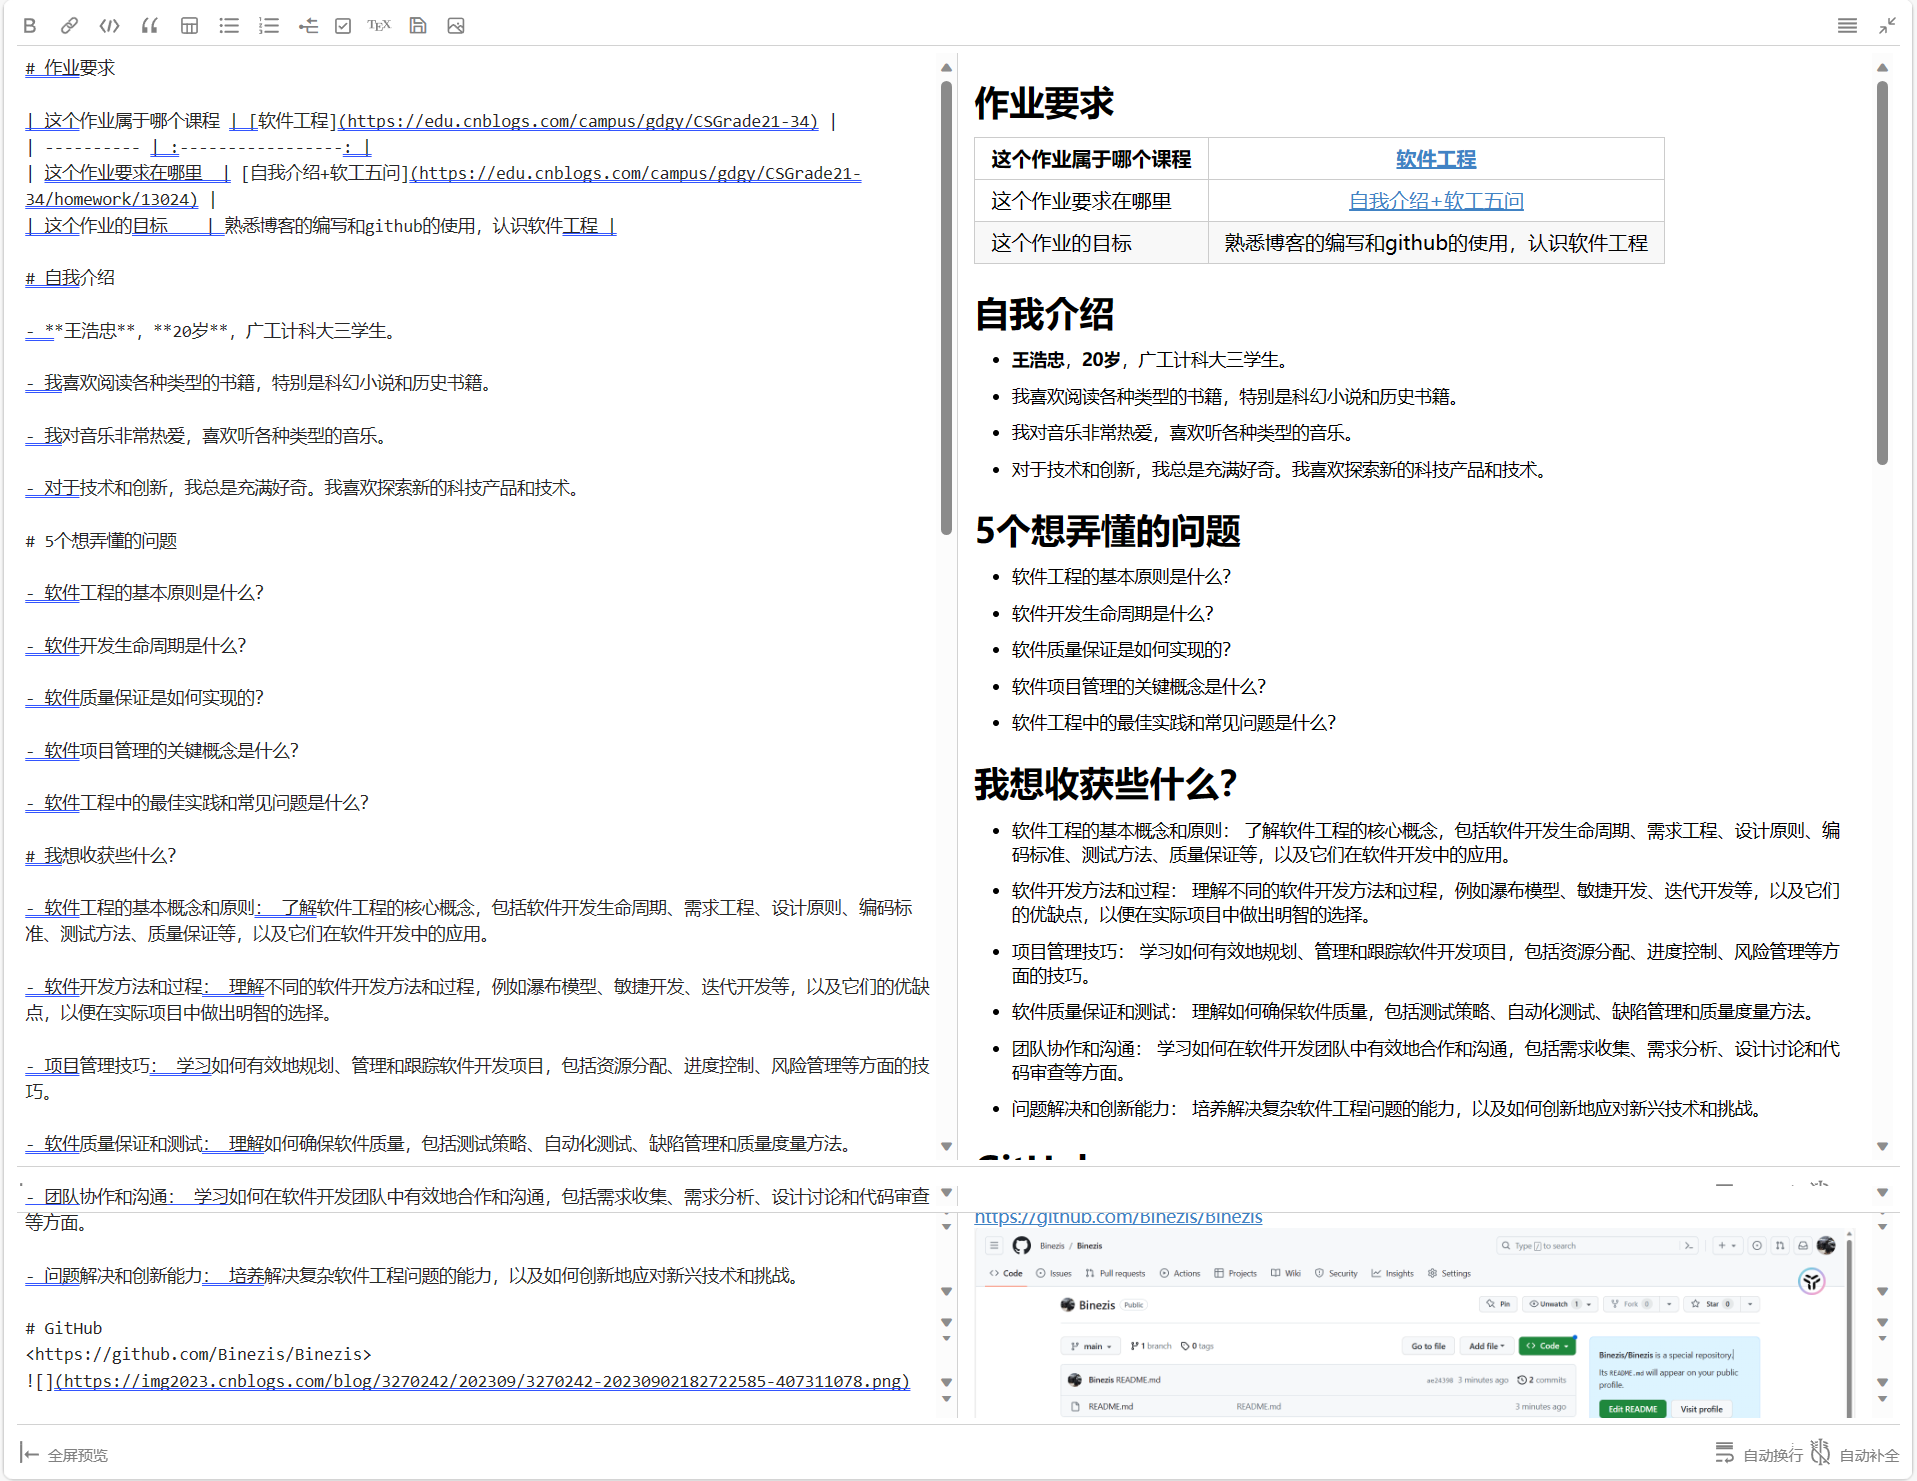The image size is (1917, 1481).
Task: Click the preview scrollbar up arrow
Action: (x=1882, y=68)
